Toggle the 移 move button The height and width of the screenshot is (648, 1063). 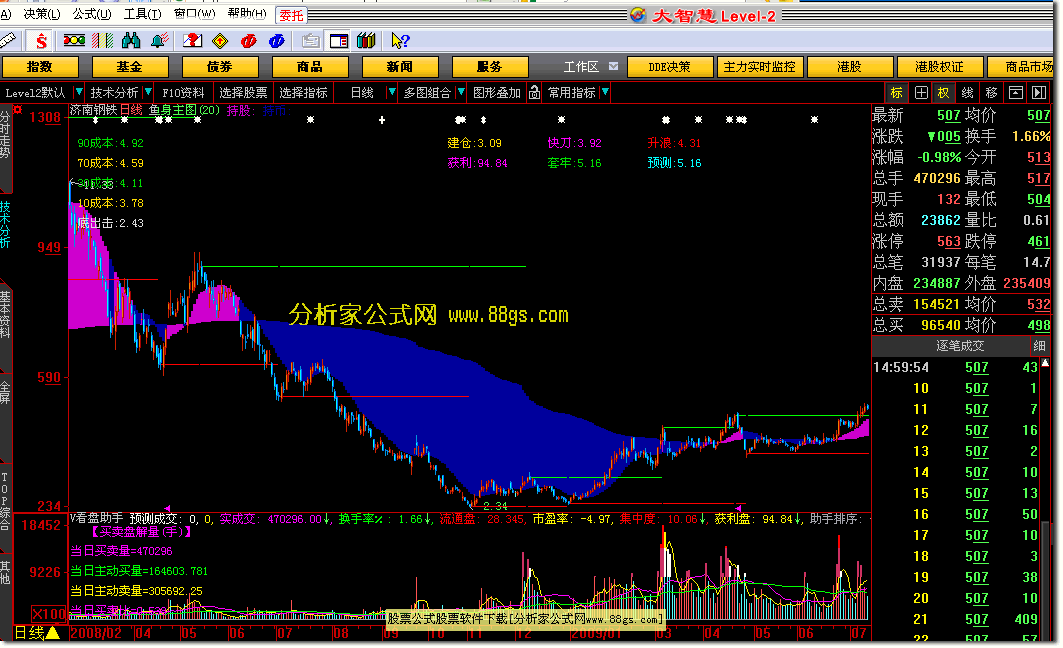point(991,93)
